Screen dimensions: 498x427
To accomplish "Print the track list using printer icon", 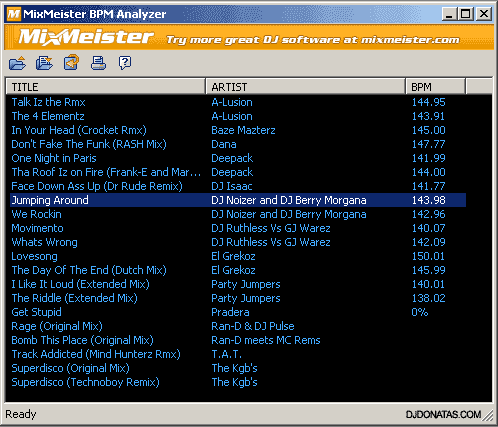I will pyautogui.click(x=98, y=63).
